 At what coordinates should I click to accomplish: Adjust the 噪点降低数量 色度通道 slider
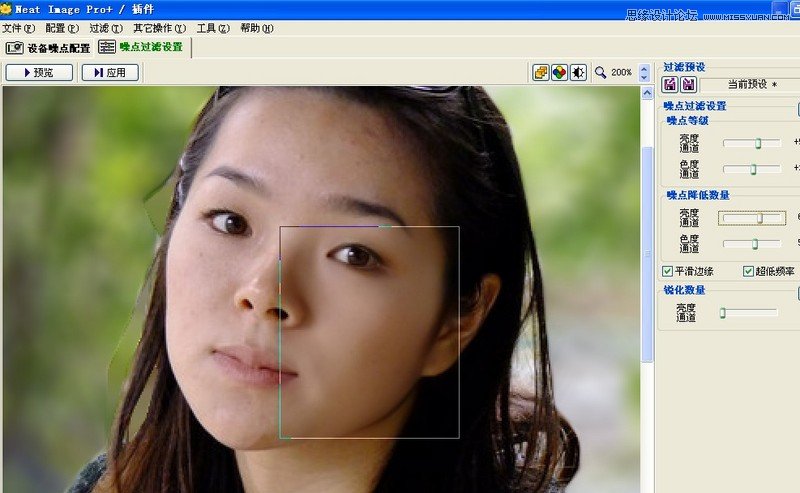click(x=755, y=244)
